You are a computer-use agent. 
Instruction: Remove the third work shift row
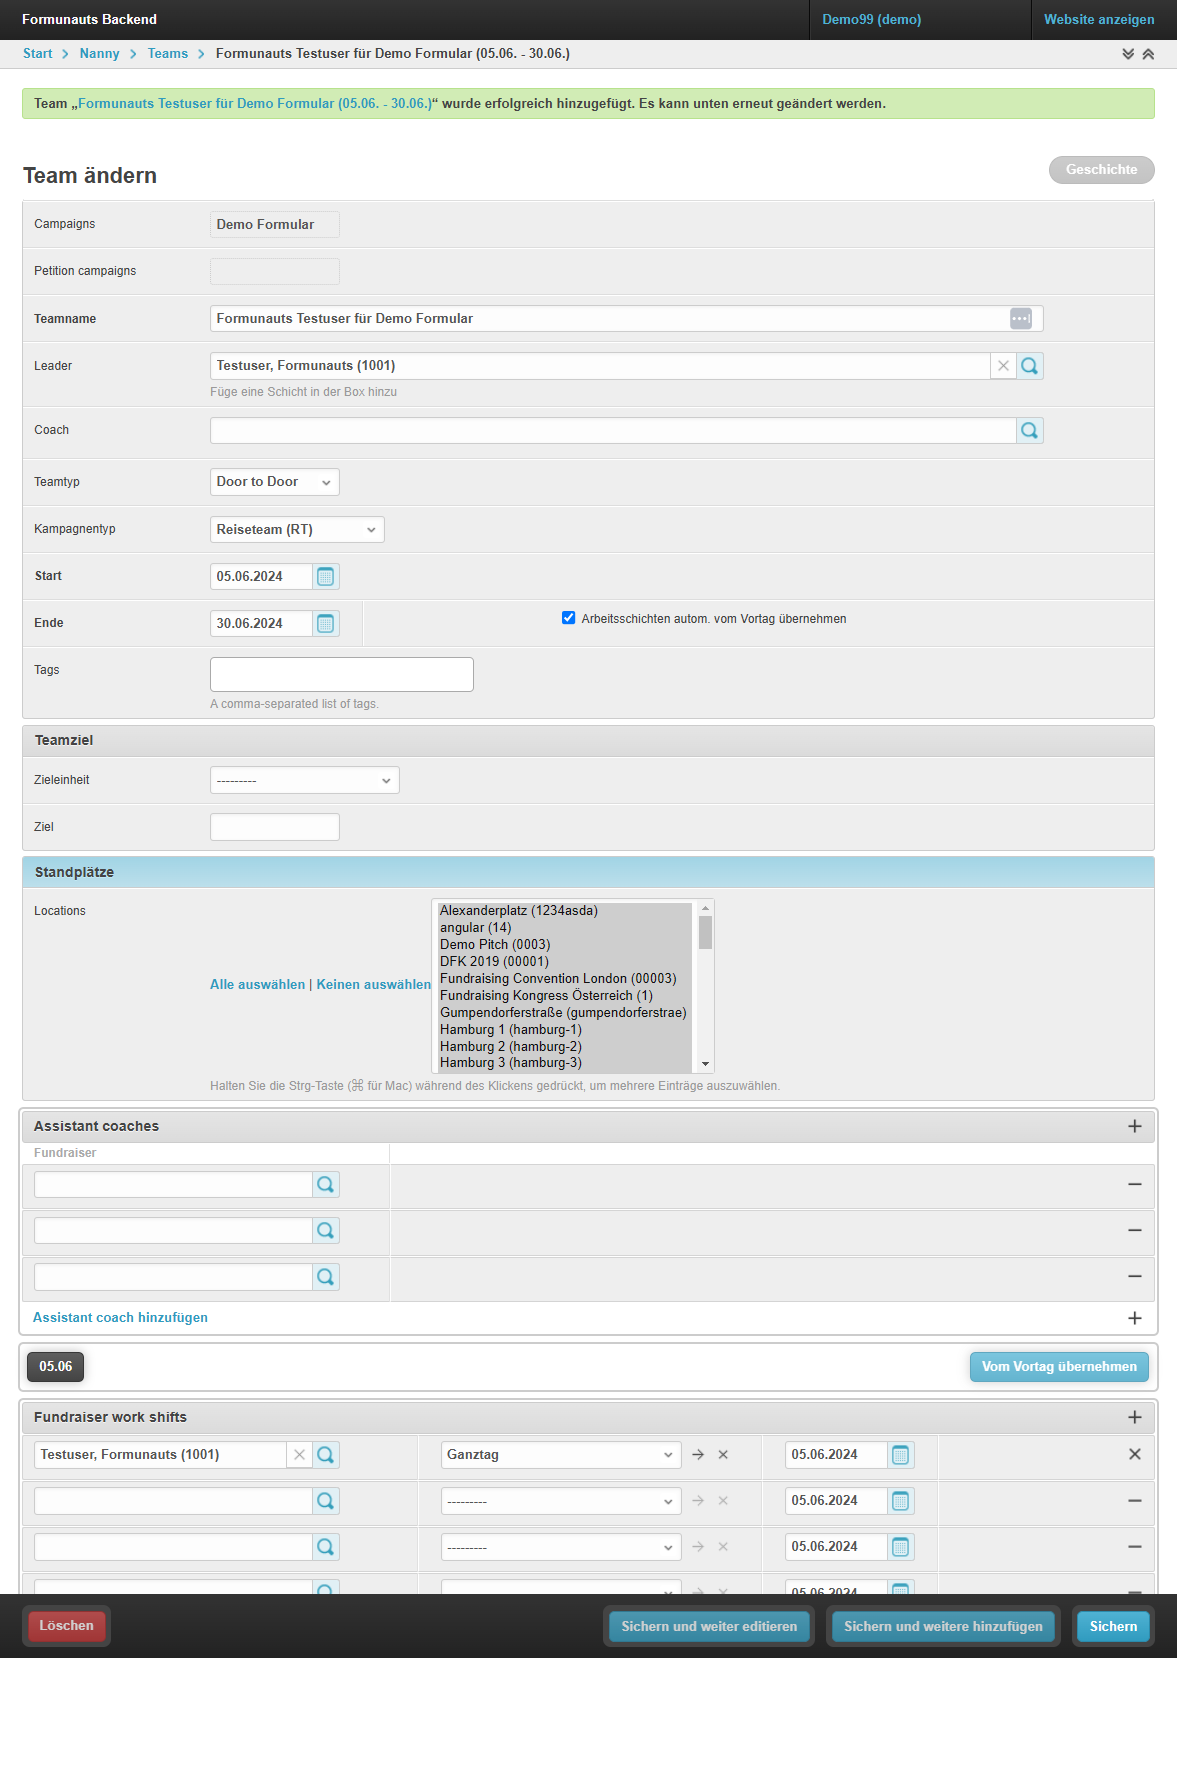pos(1135,1546)
